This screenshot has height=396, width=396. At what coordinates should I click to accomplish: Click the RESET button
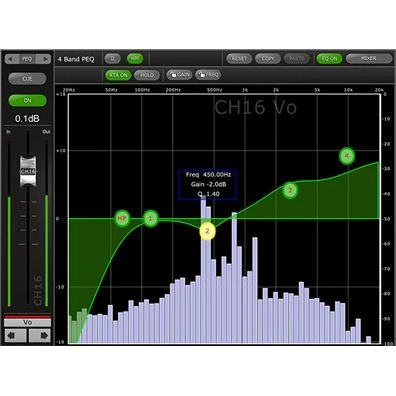point(239,59)
